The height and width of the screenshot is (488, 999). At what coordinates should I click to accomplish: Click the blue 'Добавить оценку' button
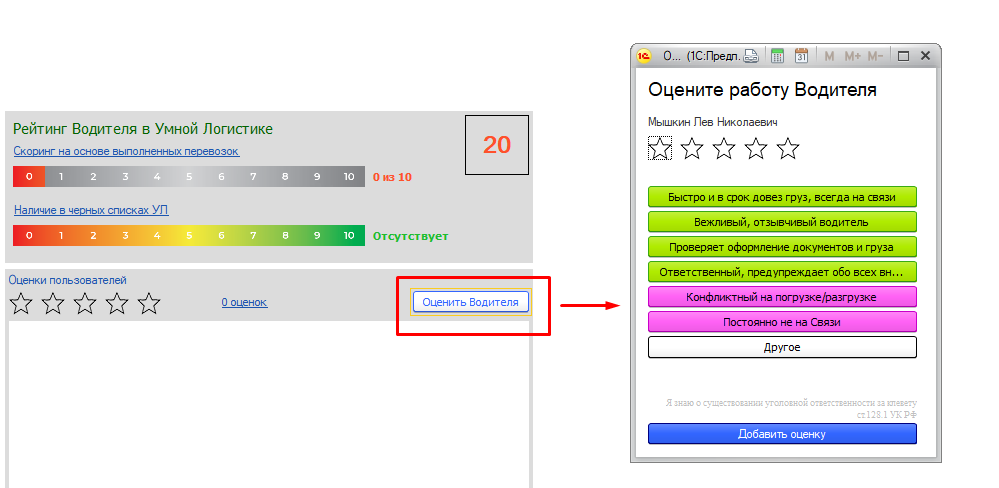click(782, 434)
